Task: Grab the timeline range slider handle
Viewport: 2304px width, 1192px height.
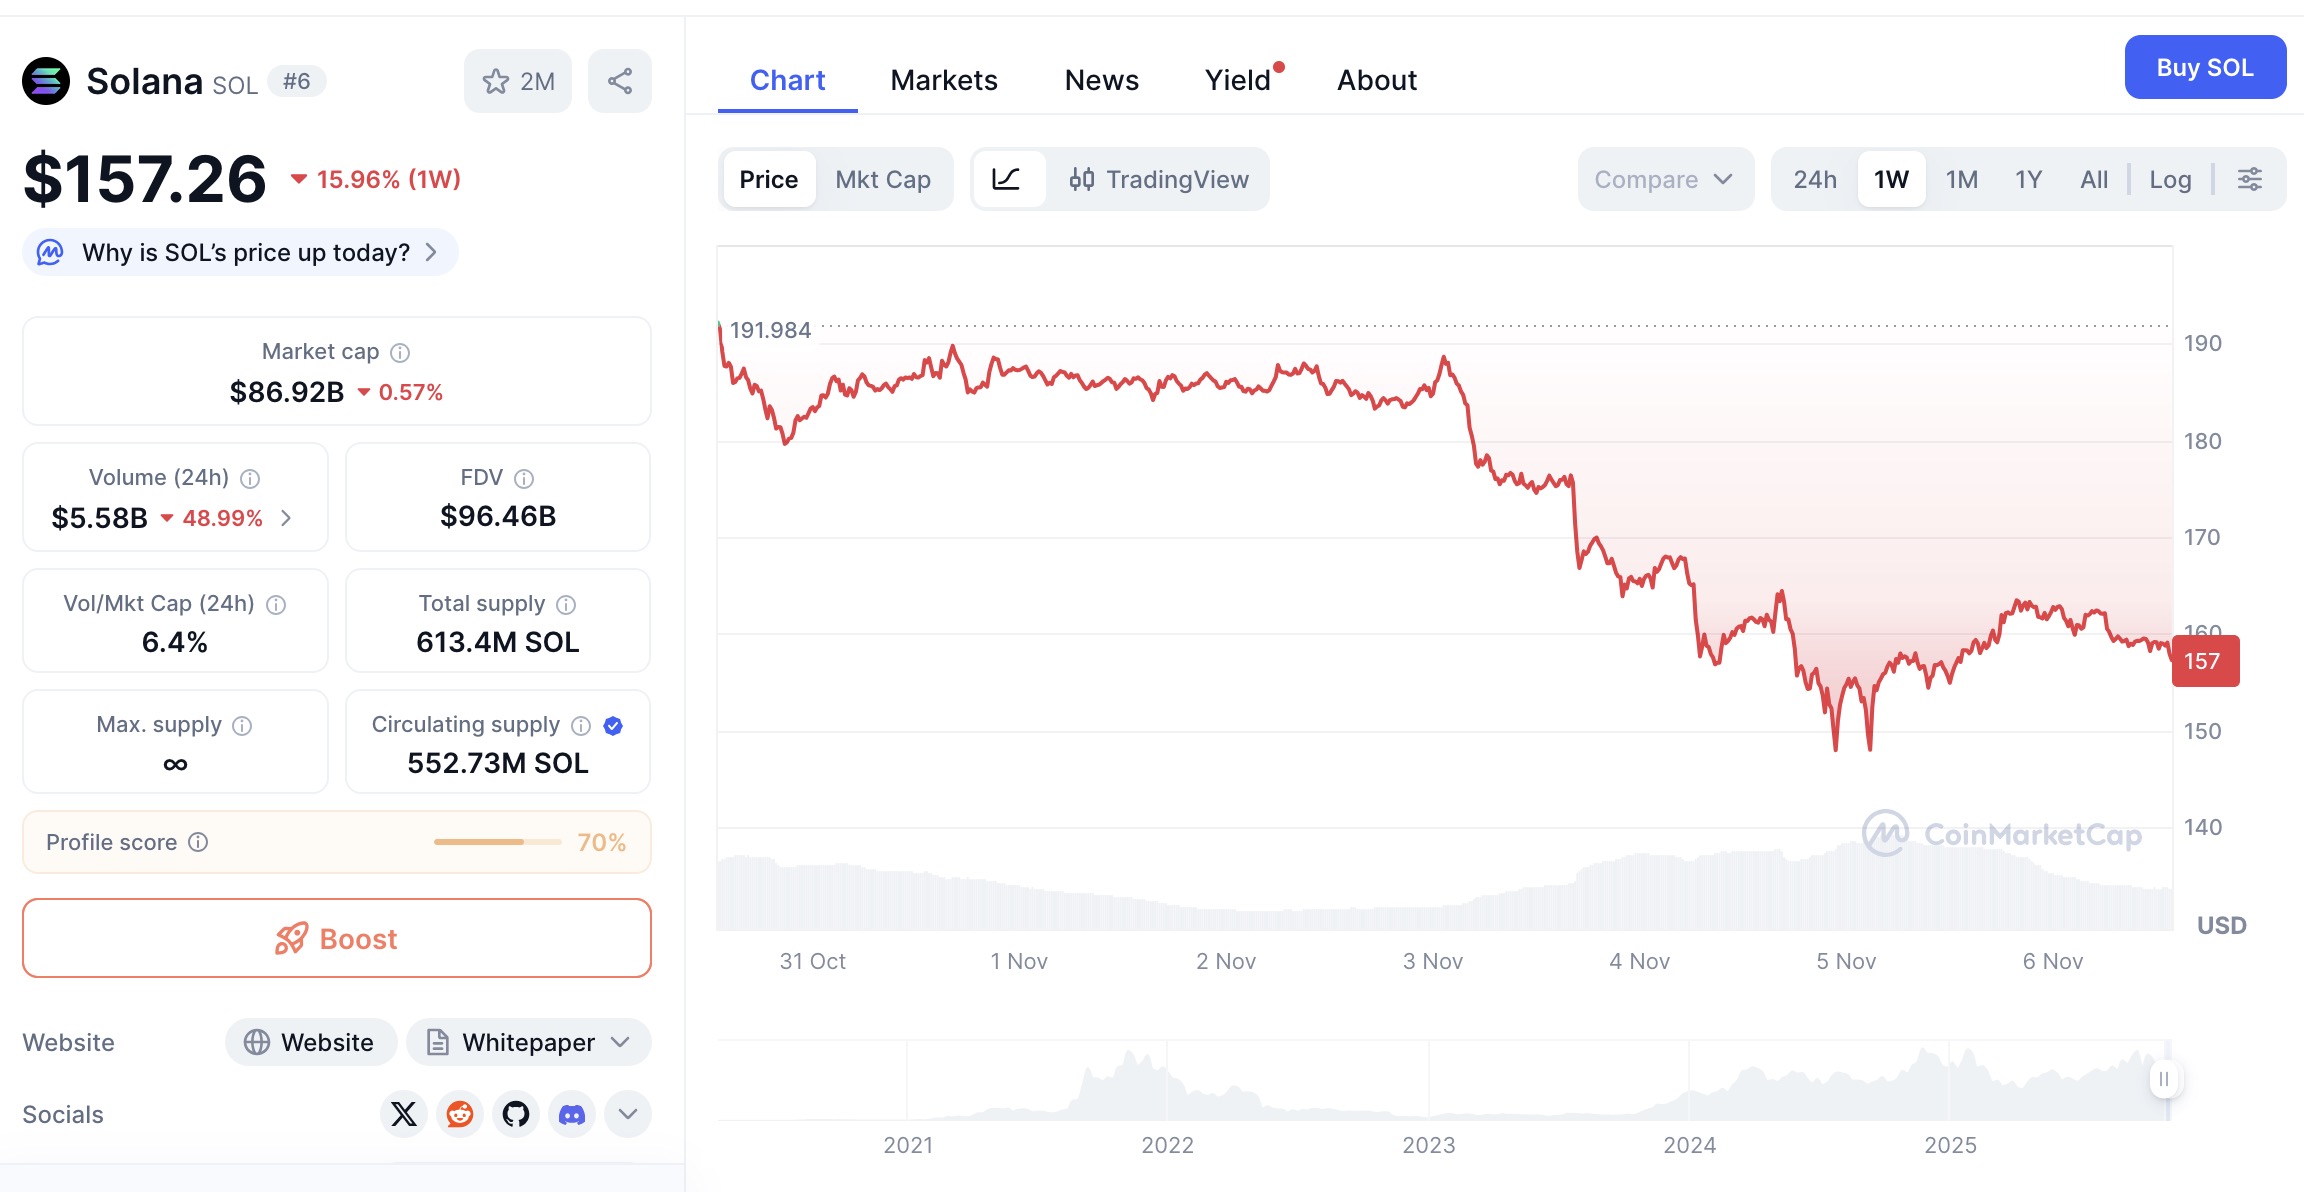Action: coord(2164,1079)
